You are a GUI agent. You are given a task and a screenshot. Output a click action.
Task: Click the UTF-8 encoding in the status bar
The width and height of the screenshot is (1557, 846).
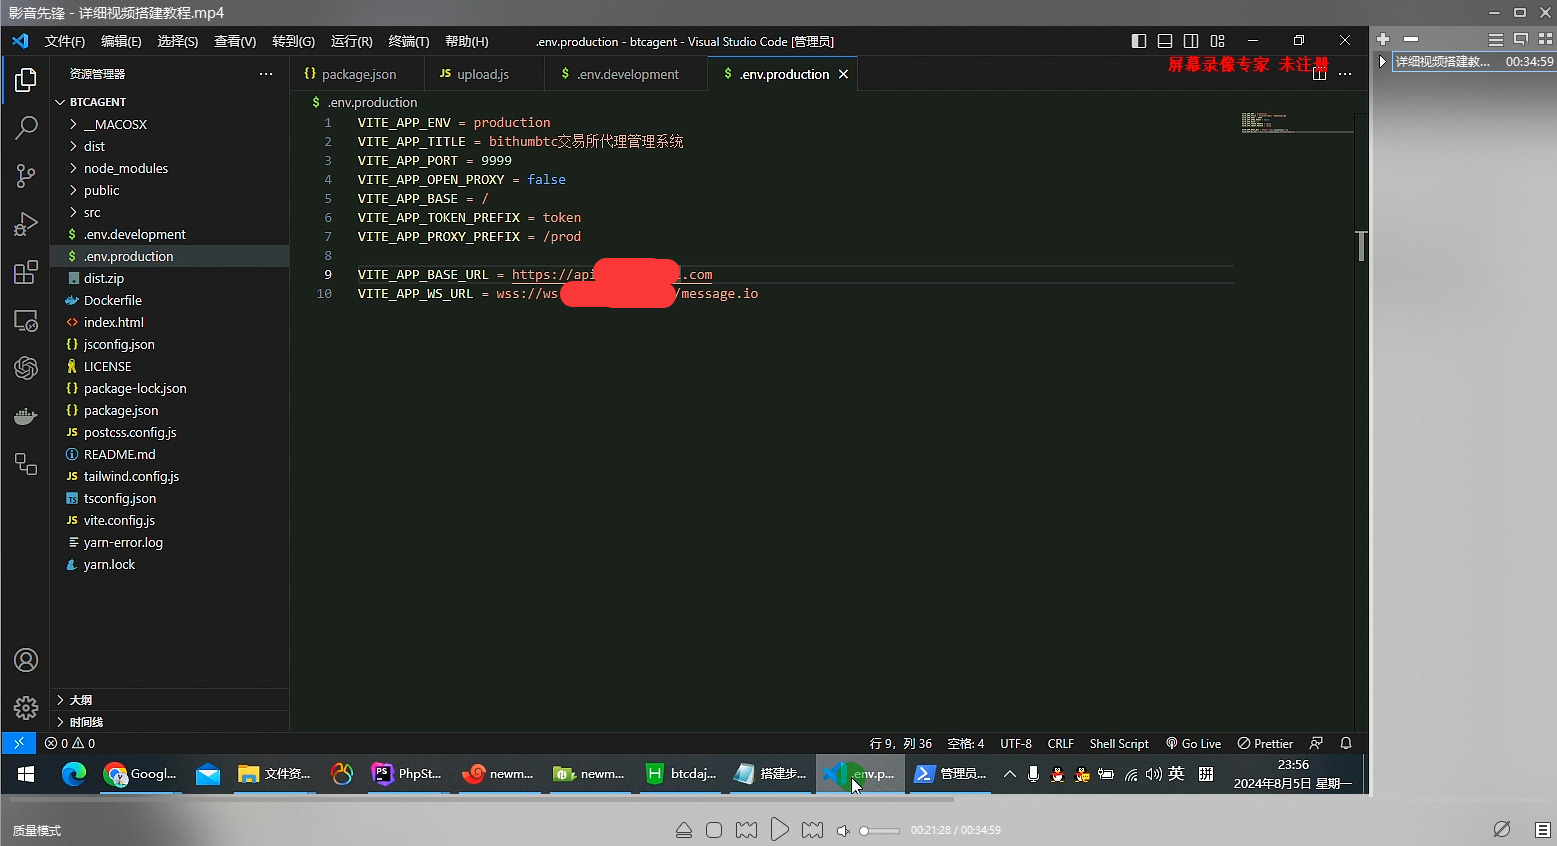[x=1016, y=743]
